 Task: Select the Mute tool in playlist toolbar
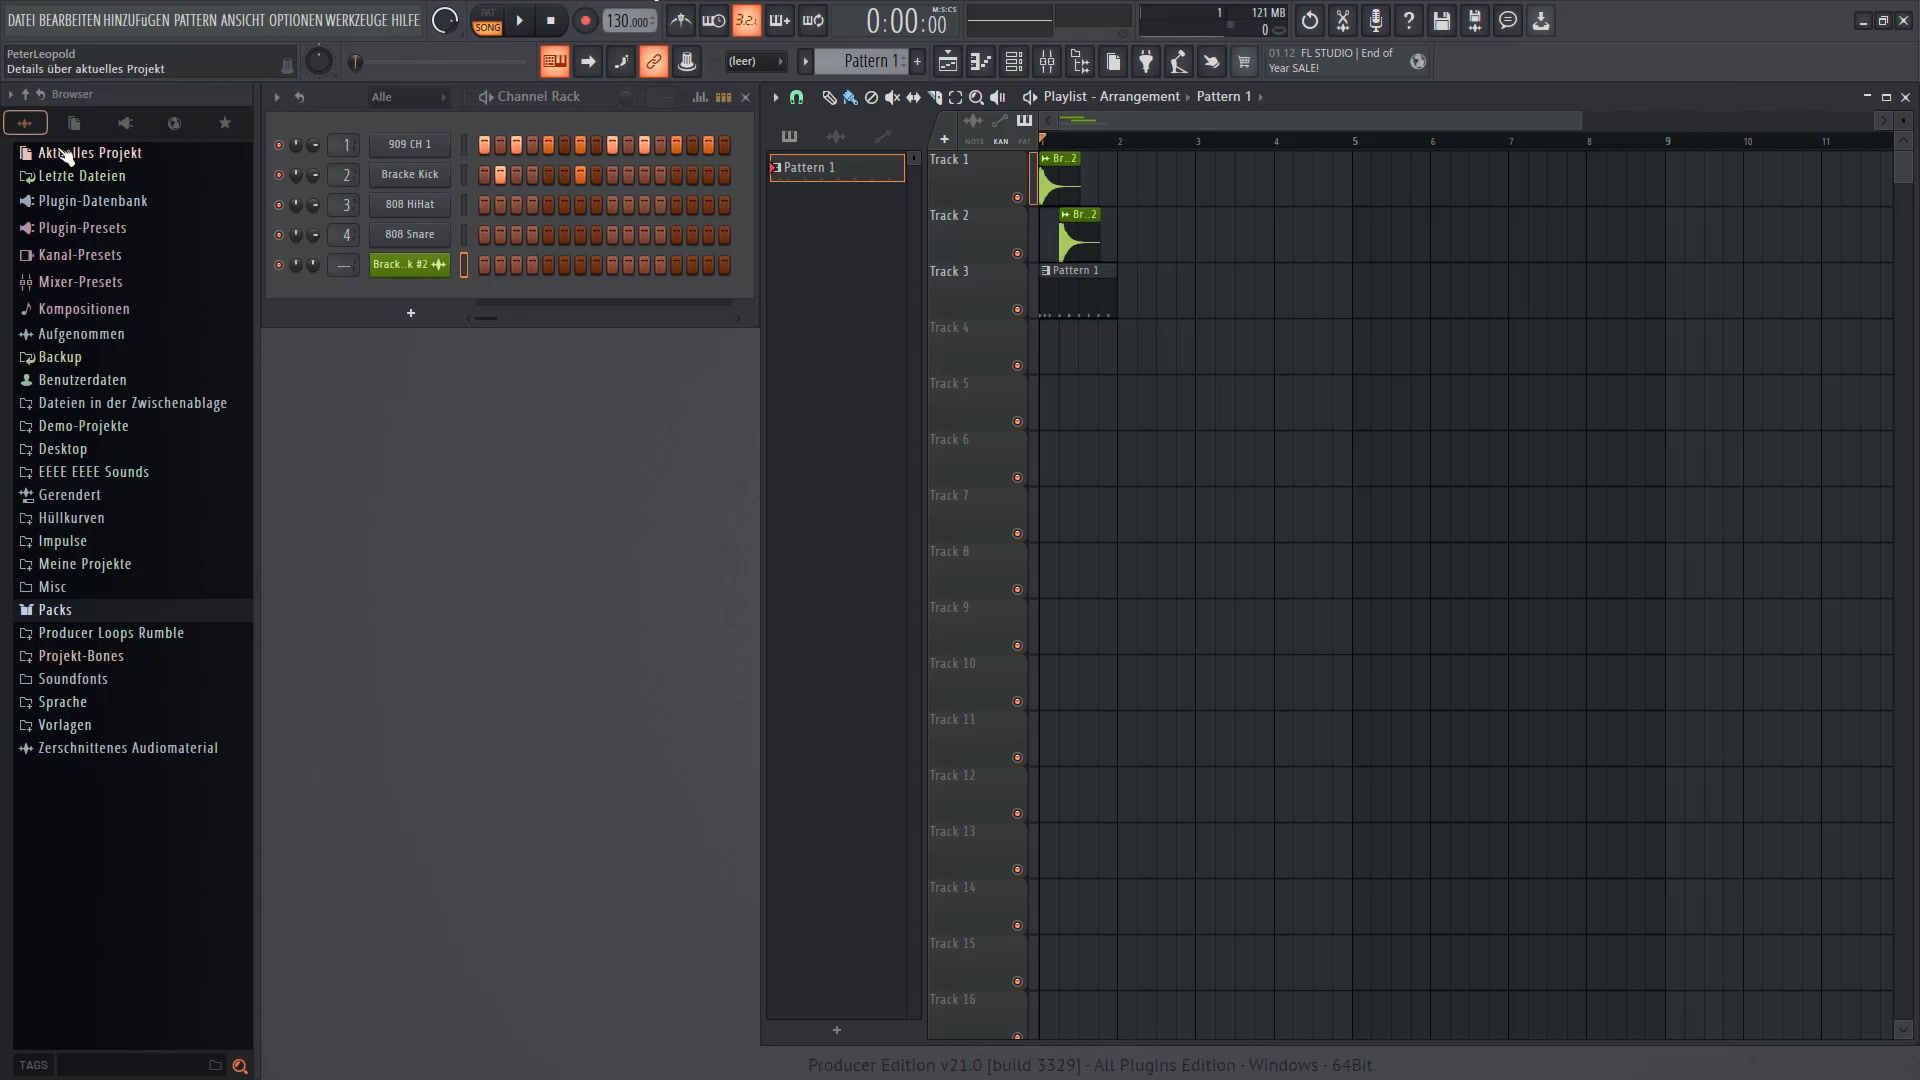coord(892,97)
